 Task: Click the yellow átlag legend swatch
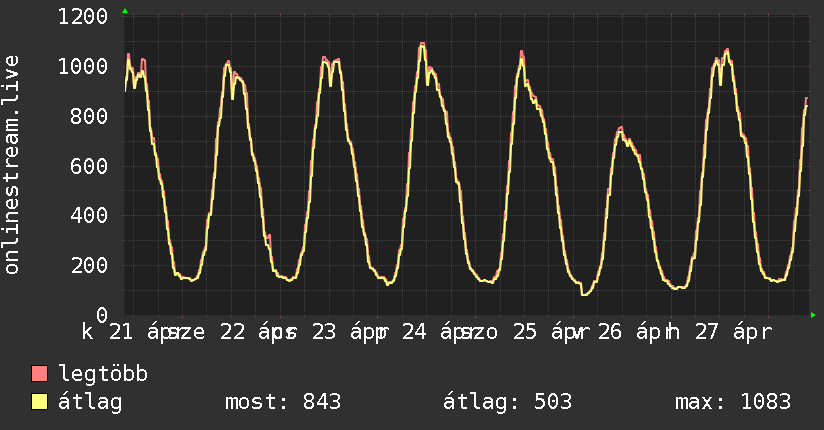click(40, 402)
